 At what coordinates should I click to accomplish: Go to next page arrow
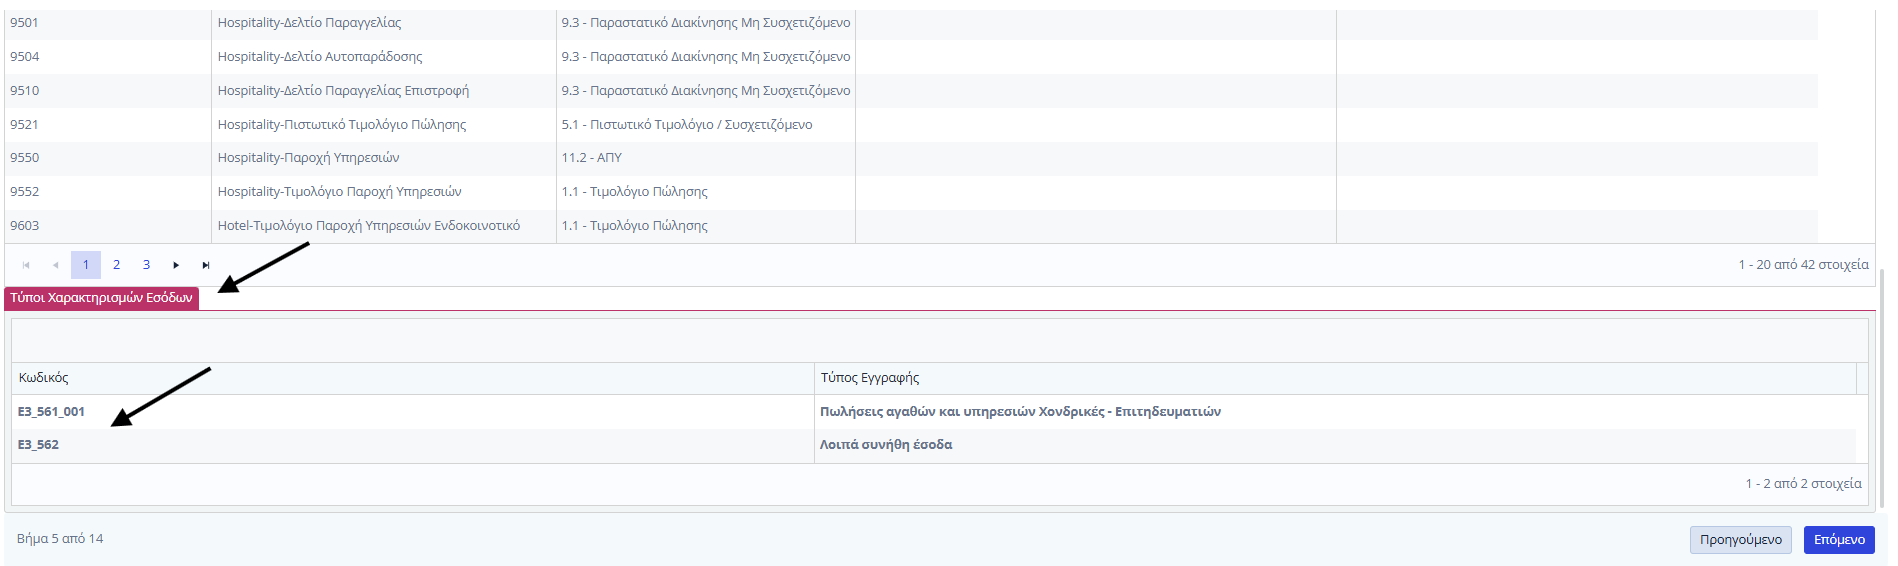(x=176, y=265)
